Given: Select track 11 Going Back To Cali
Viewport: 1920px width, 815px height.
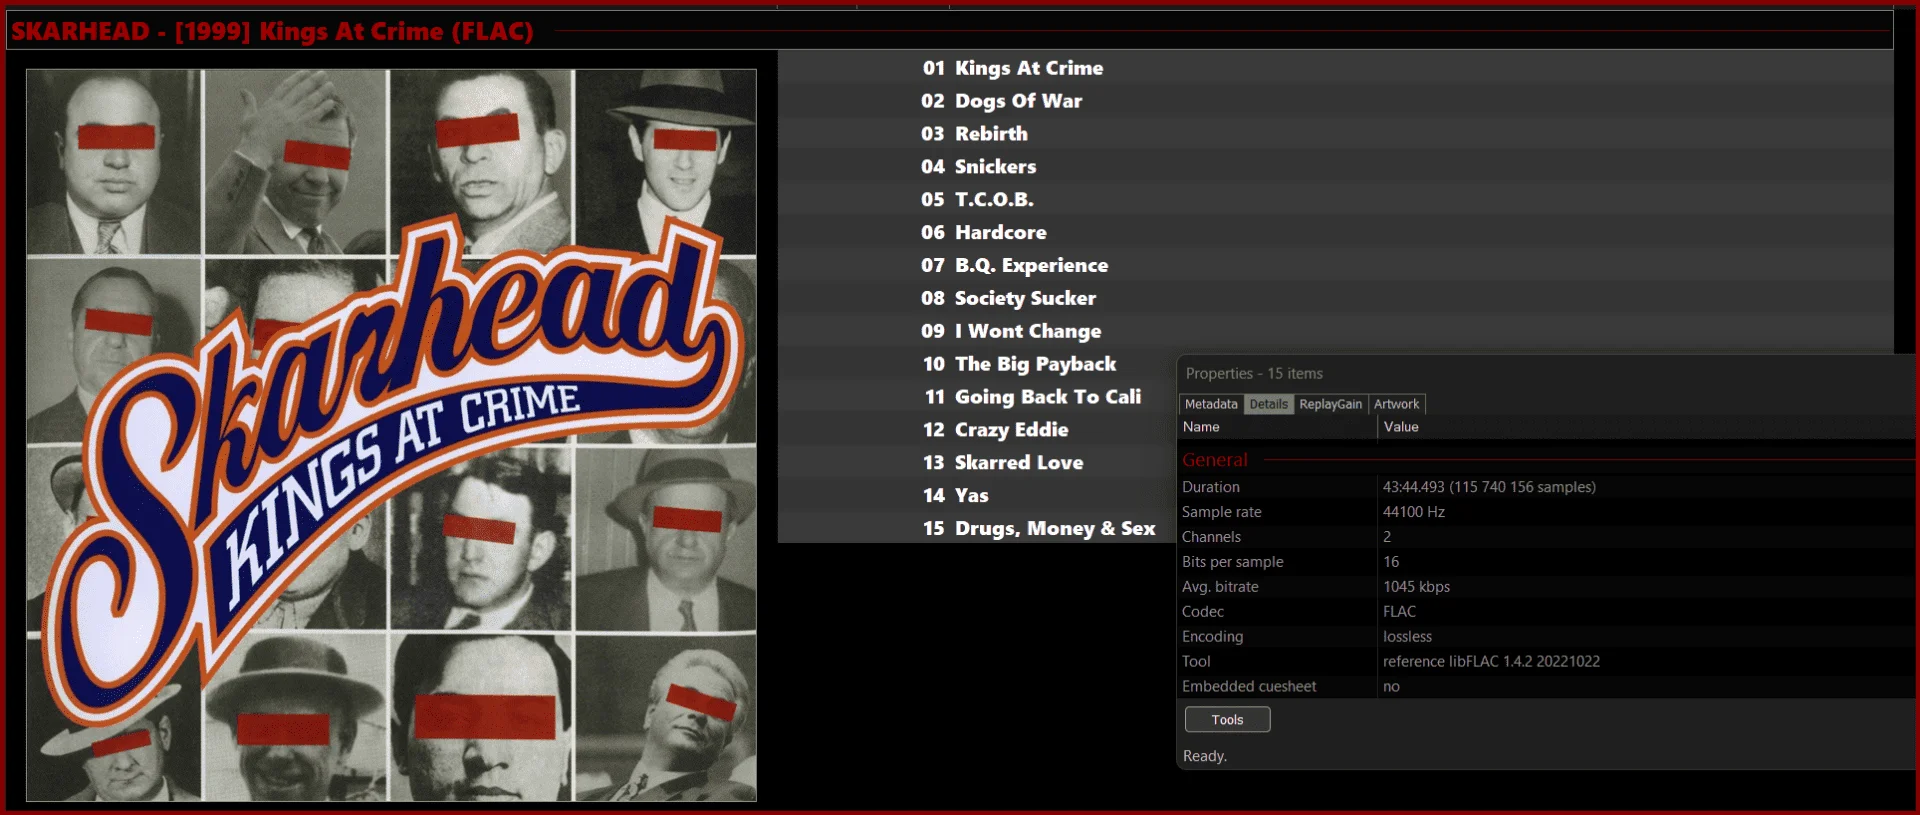Looking at the screenshot, I should 1032,397.
